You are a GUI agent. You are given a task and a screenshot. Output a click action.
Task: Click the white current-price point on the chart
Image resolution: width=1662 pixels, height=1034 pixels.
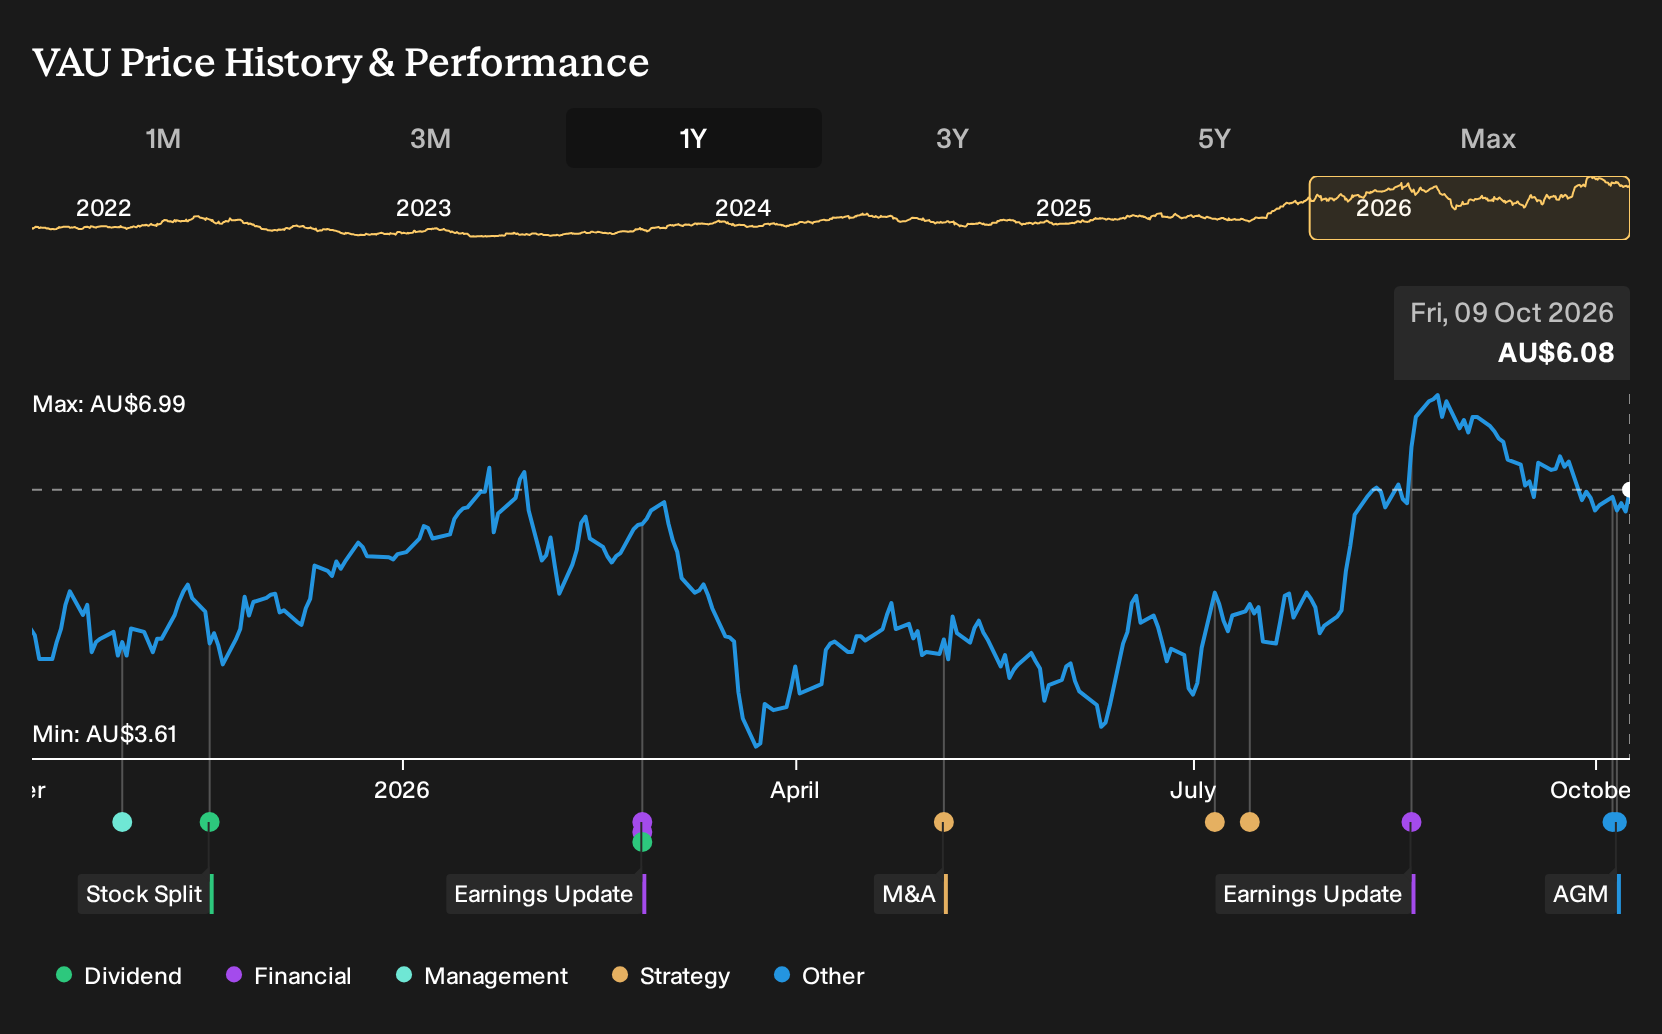point(1628,490)
